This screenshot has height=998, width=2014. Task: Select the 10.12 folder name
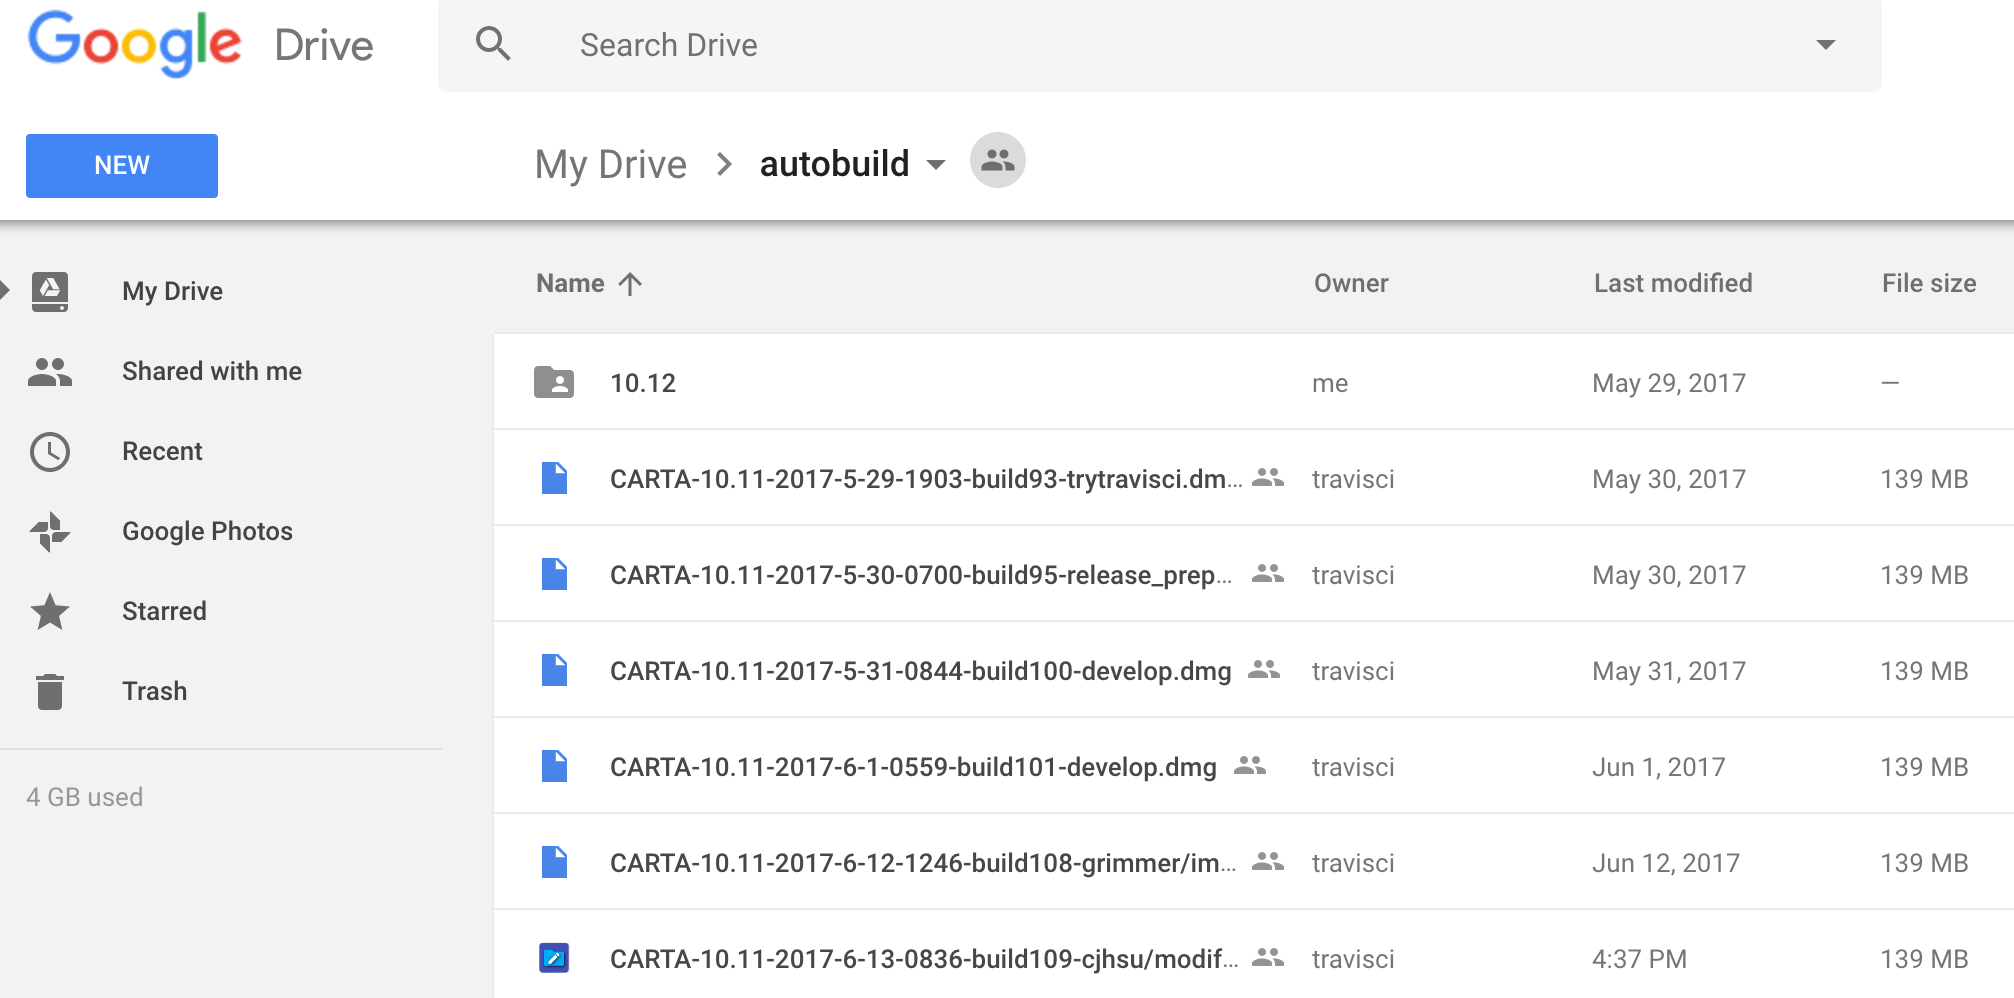643,383
